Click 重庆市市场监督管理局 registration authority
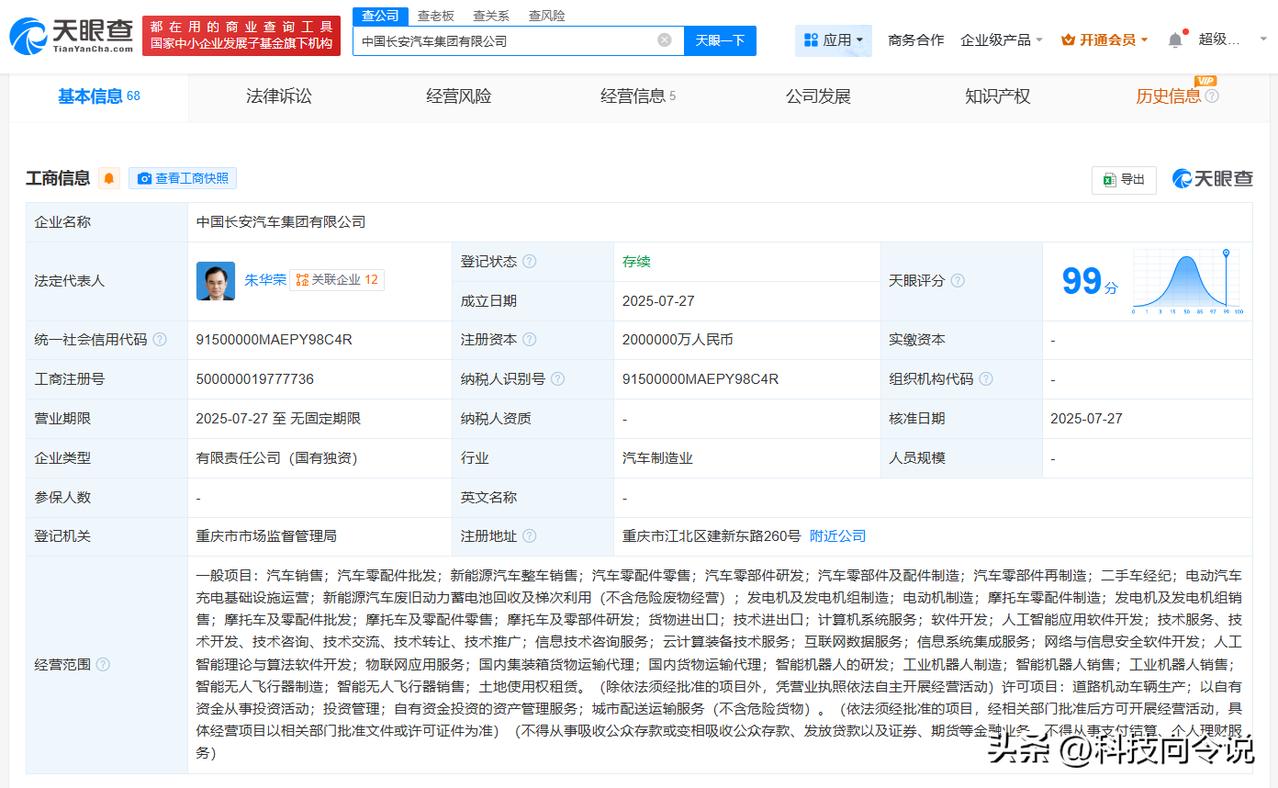1278x788 pixels. pyautogui.click(x=266, y=536)
